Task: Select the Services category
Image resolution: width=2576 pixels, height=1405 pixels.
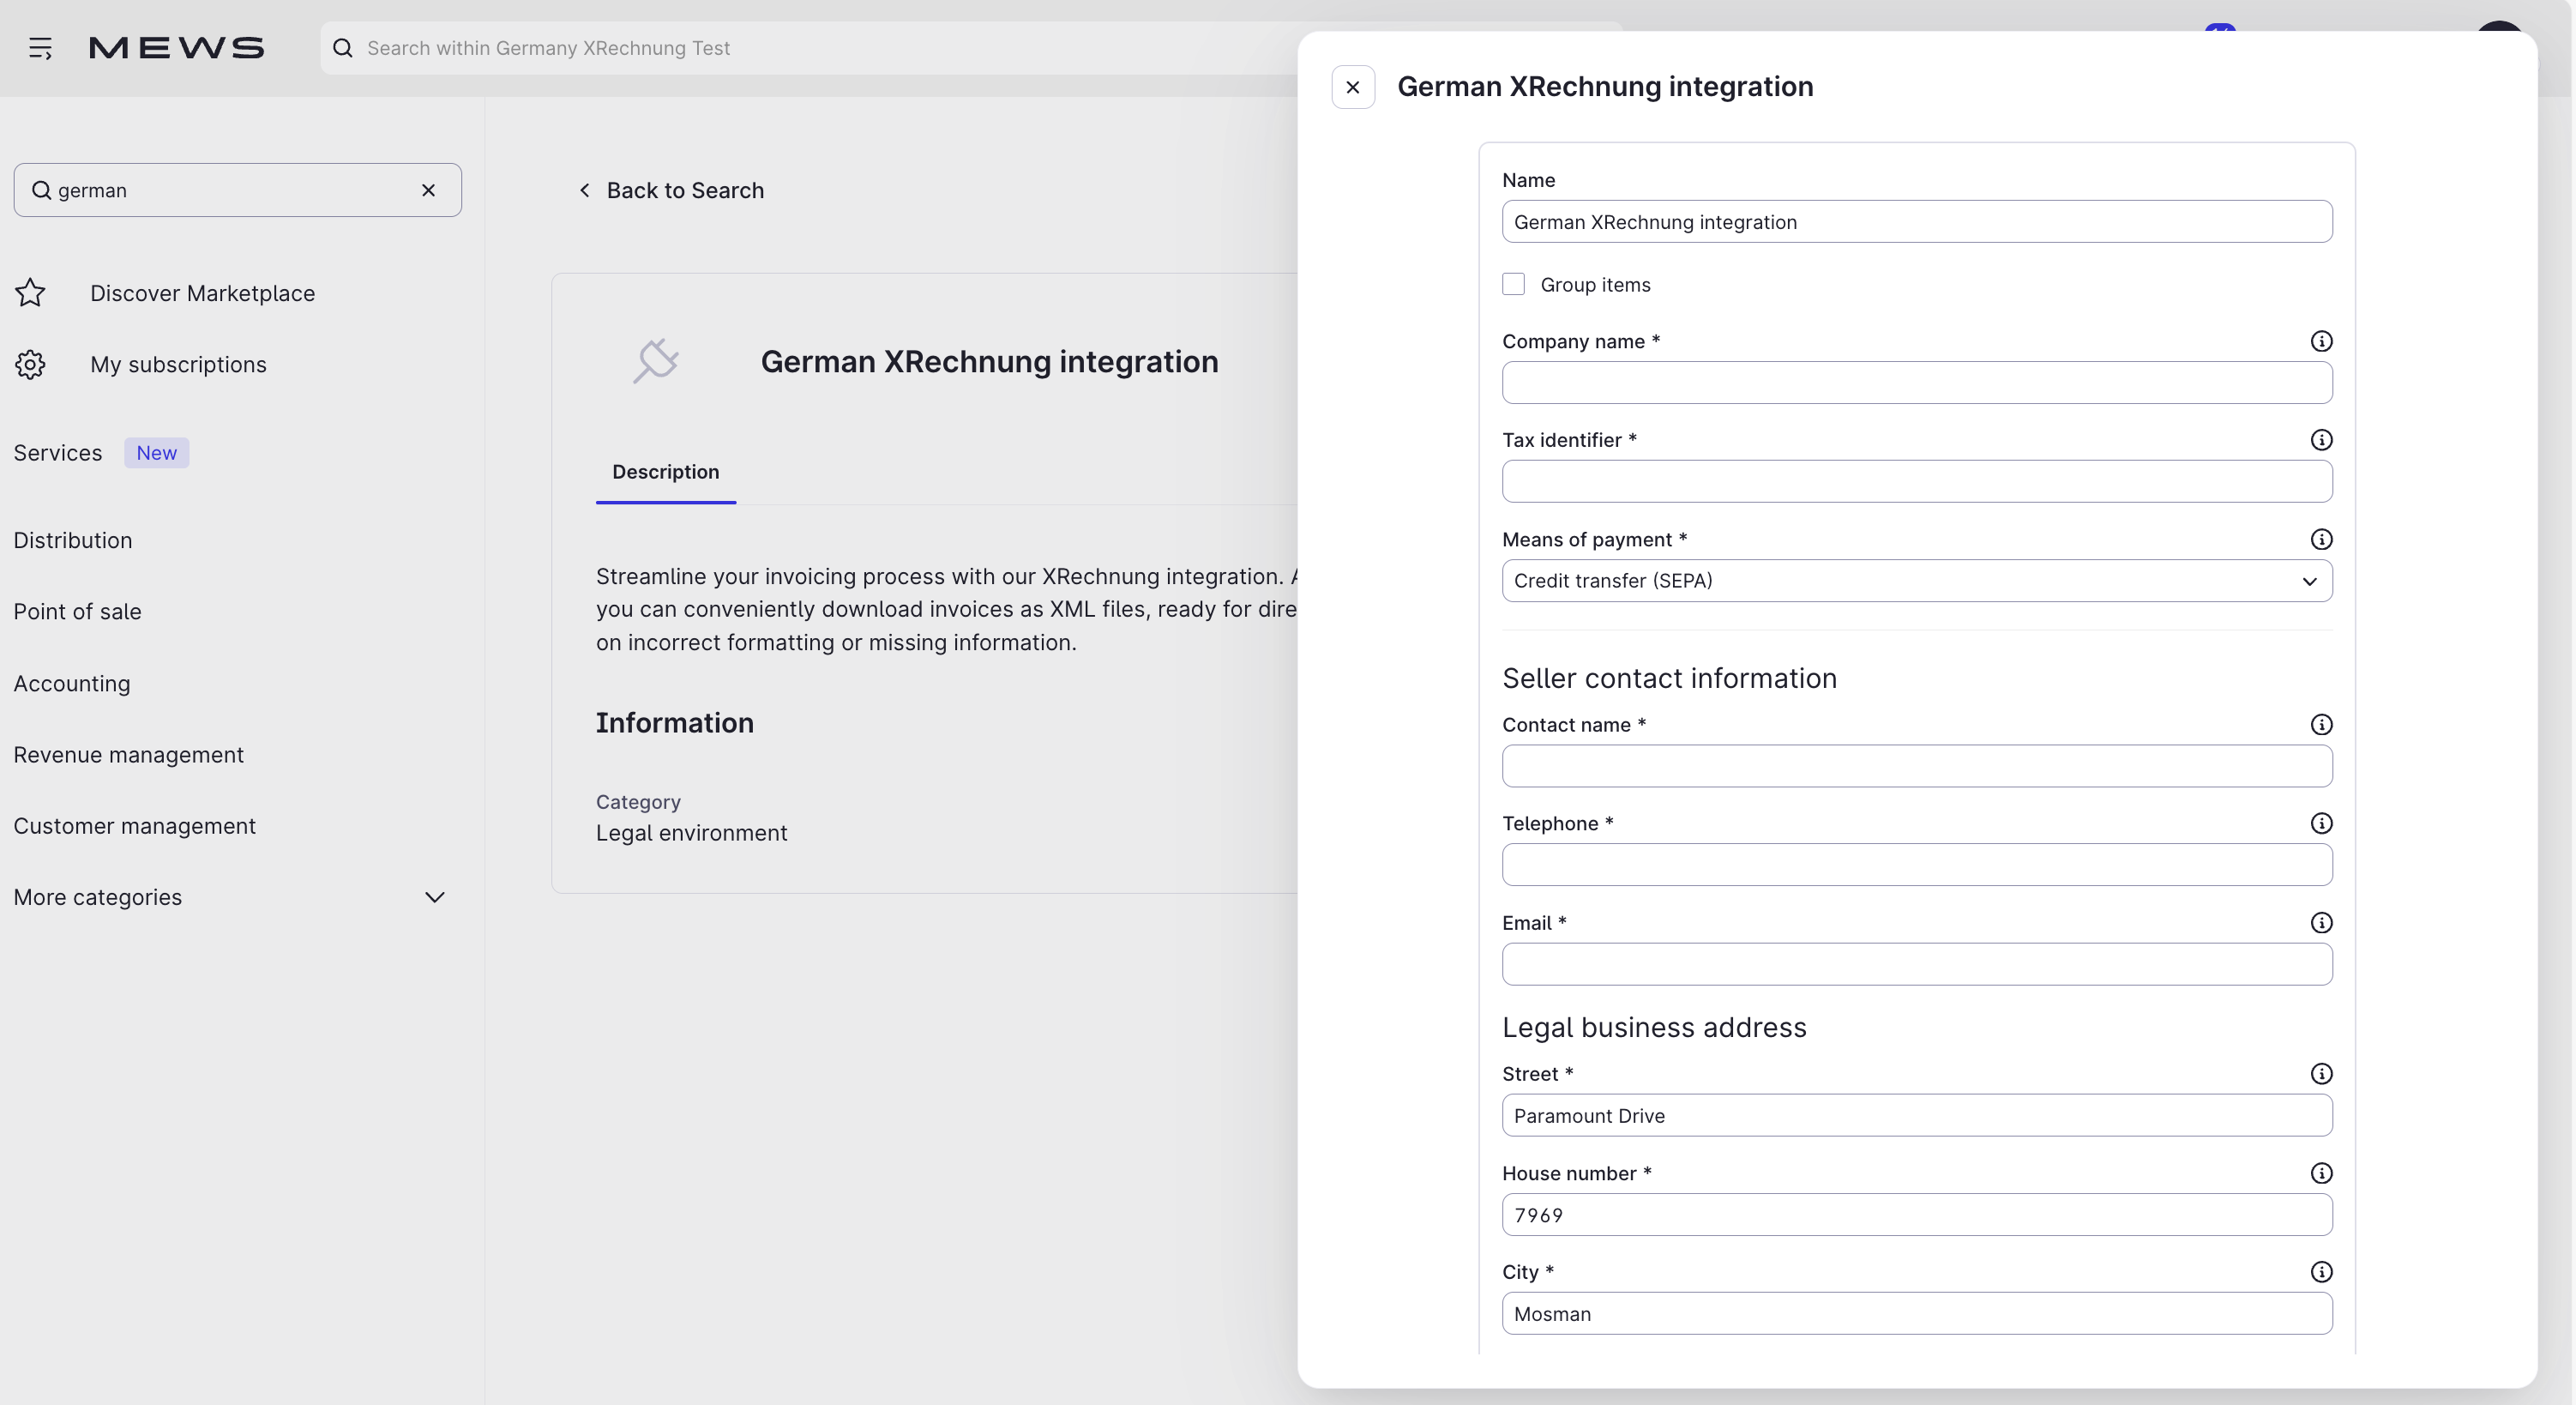Action: pyautogui.click(x=58, y=453)
